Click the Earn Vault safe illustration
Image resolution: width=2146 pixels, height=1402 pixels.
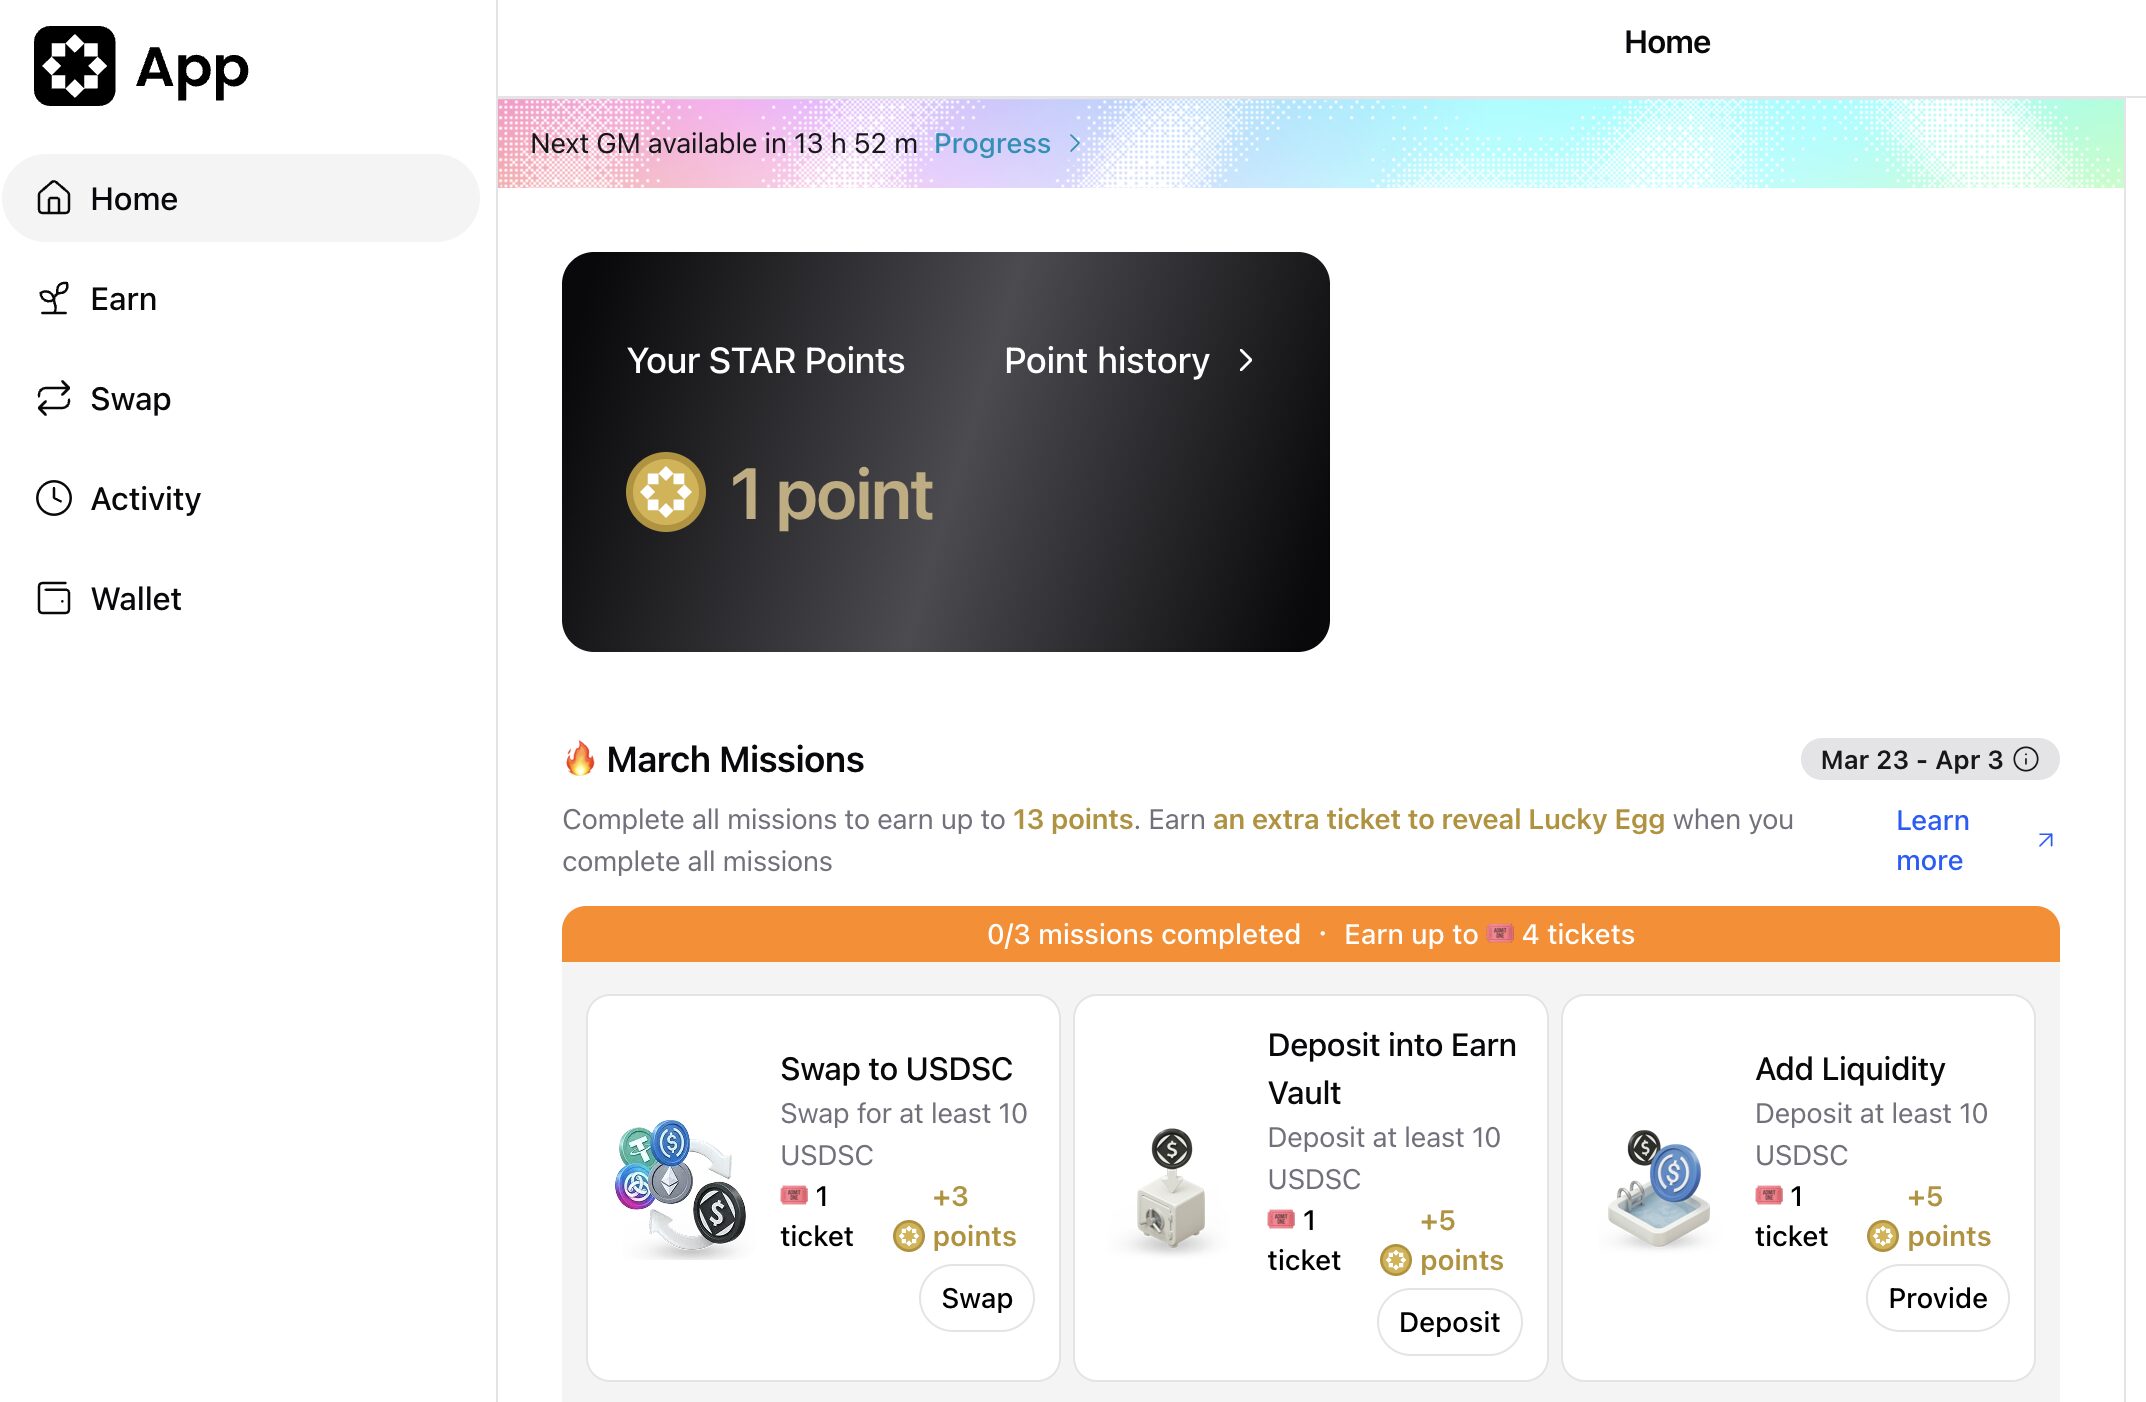tap(1170, 1190)
